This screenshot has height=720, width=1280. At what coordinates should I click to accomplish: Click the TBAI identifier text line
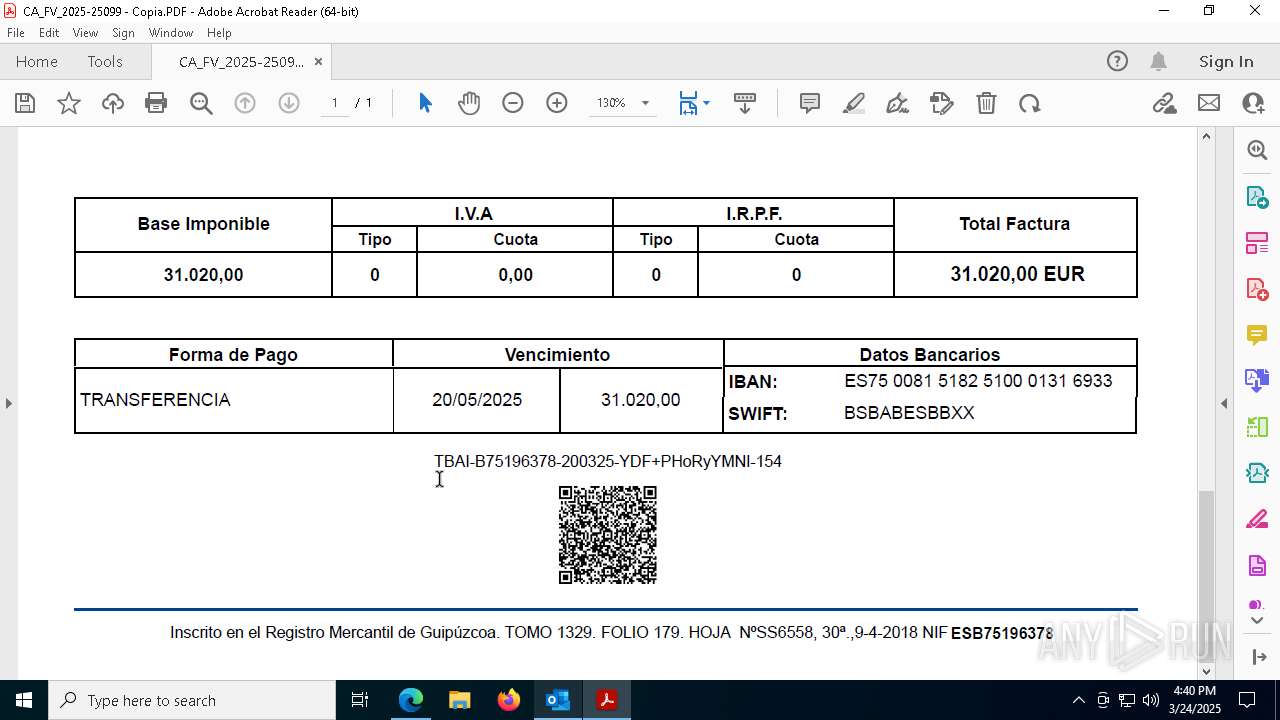608,461
